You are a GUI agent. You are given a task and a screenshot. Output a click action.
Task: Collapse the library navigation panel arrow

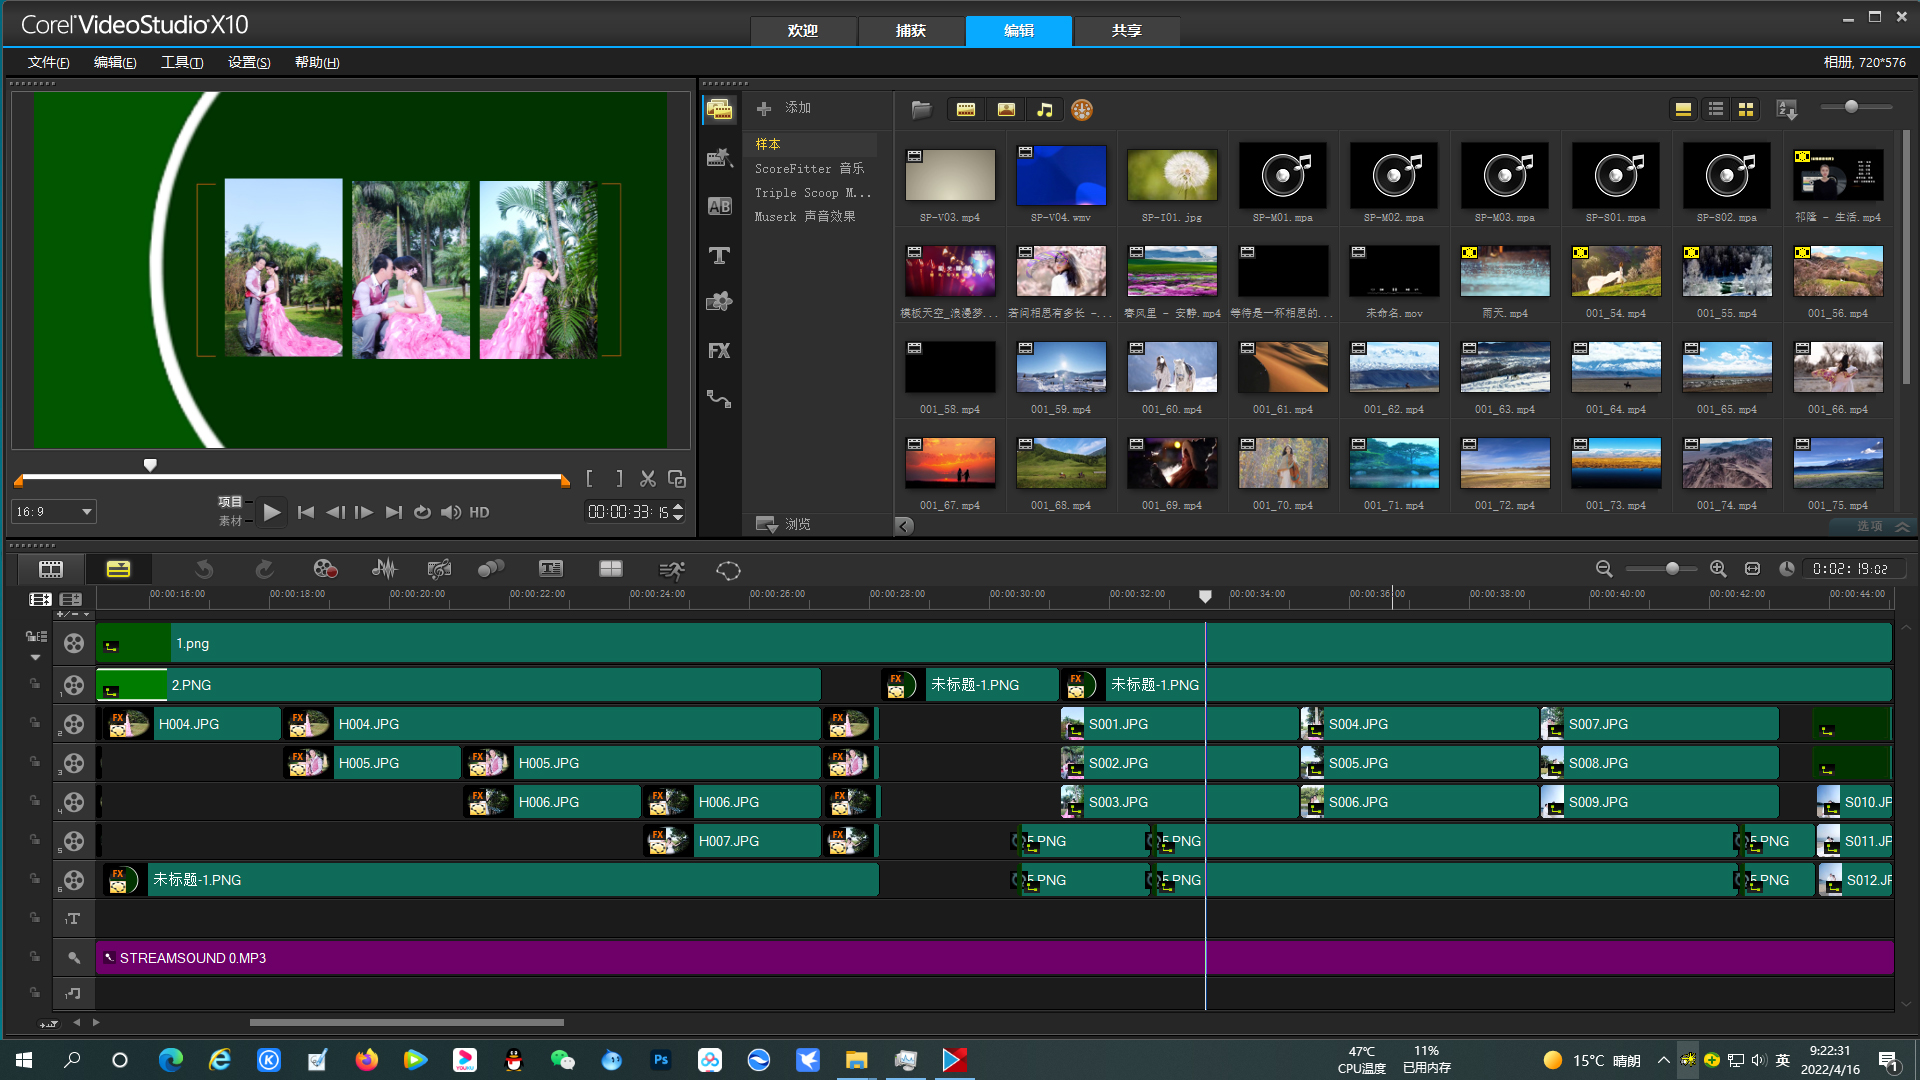point(904,525)
